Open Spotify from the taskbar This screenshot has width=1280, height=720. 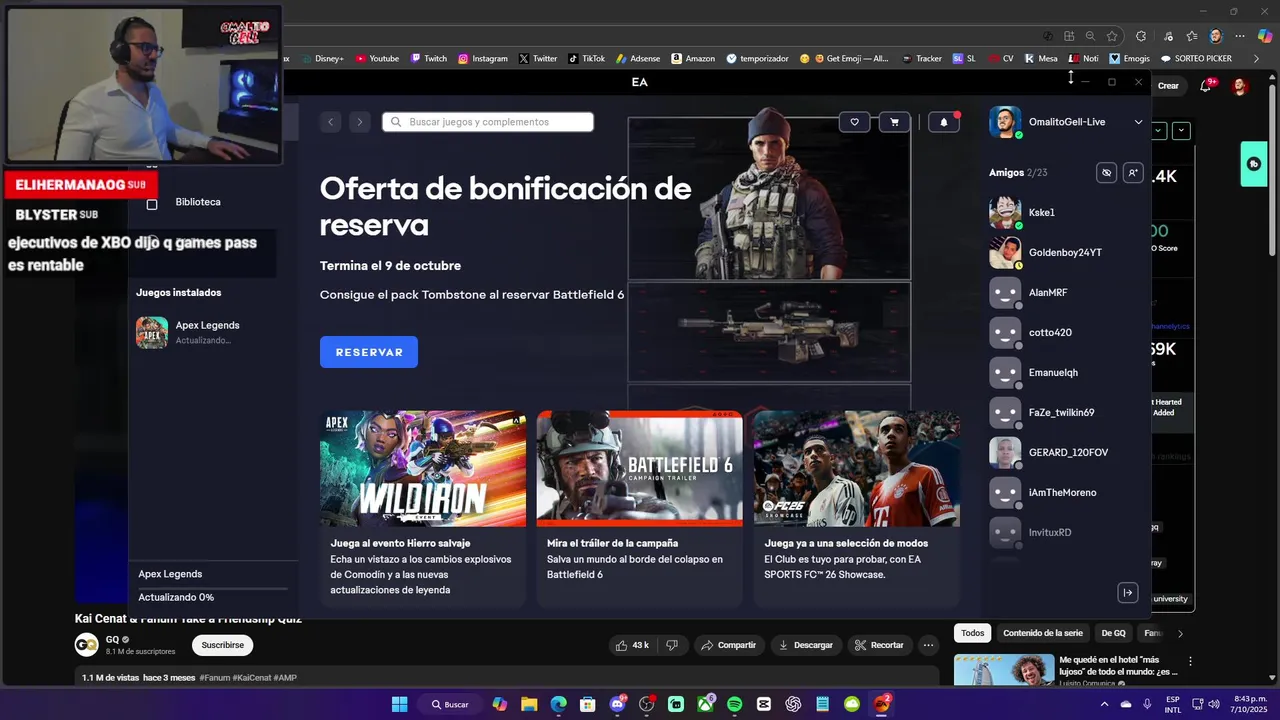[x=735, y=704]
